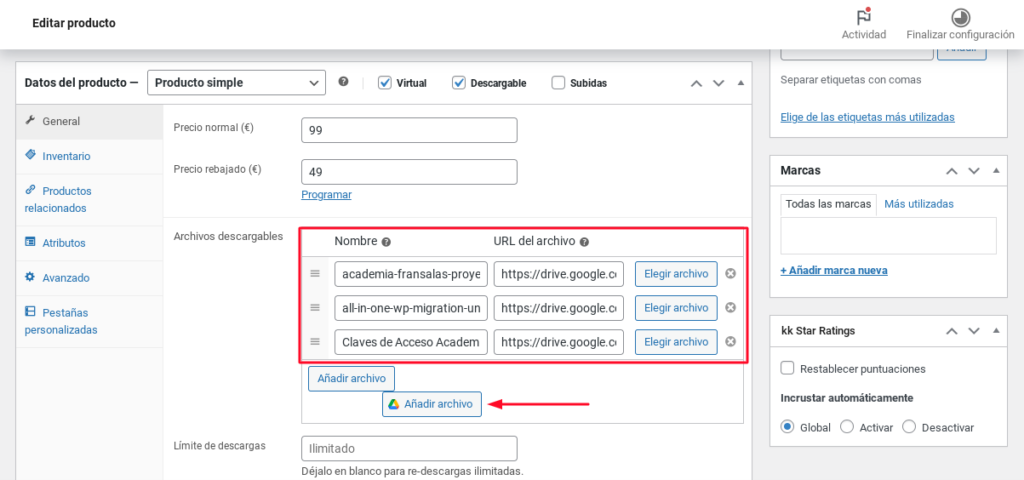
Task: Focus the Límite de descargas field
Action: tap(409, 449)
